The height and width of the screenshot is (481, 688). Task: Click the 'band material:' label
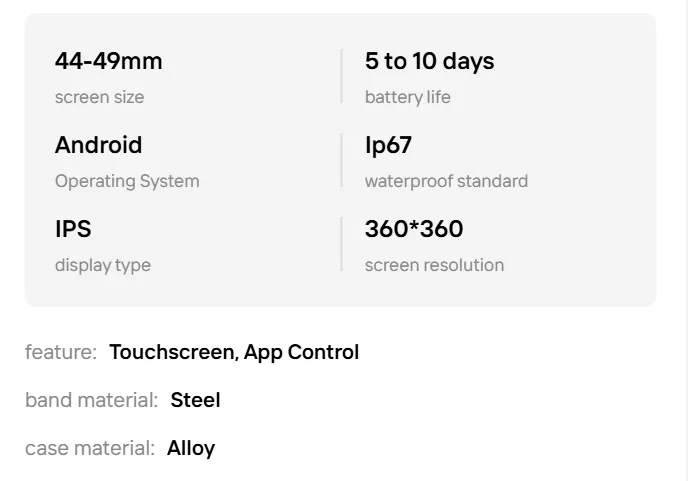[x=91, y=400]
